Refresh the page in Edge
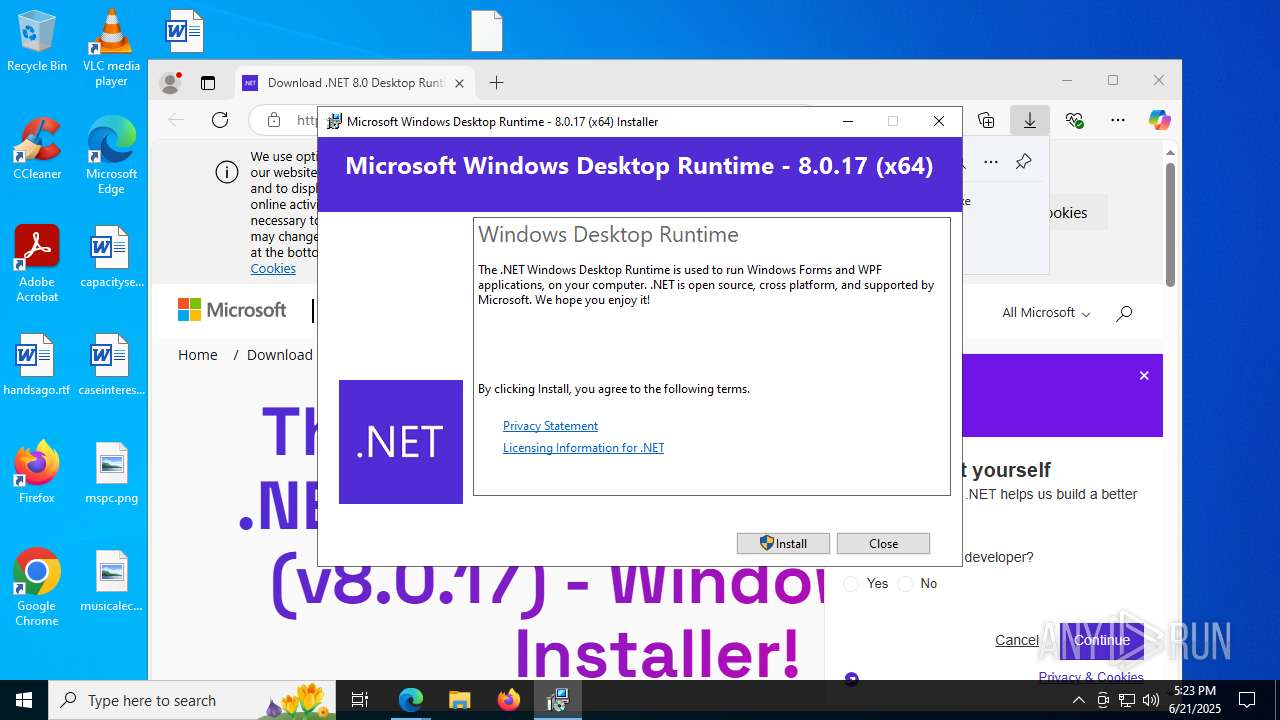1280x720 pixels. pyautogui.click(x=220, y=120)
